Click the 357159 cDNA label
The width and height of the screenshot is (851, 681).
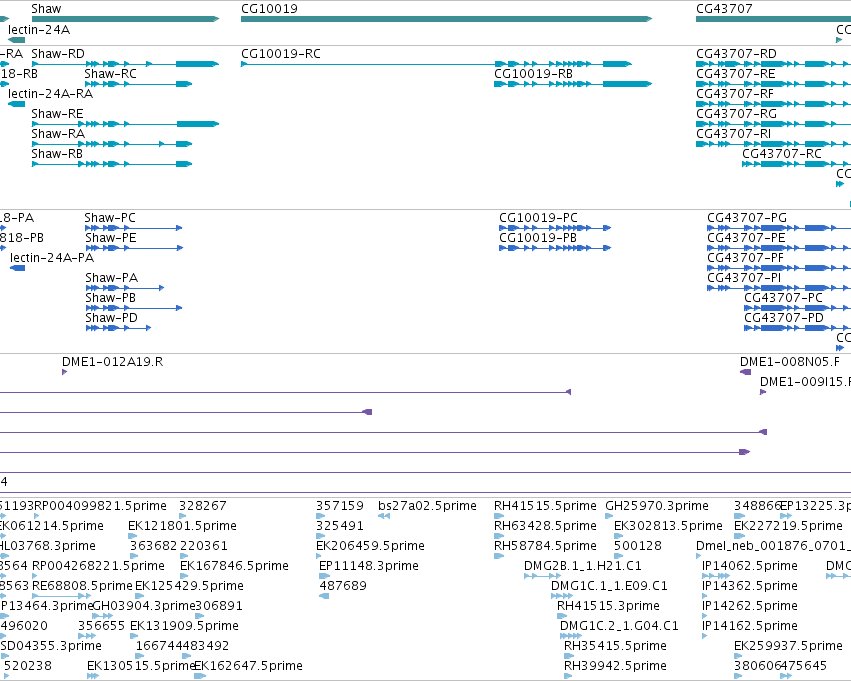340,506
